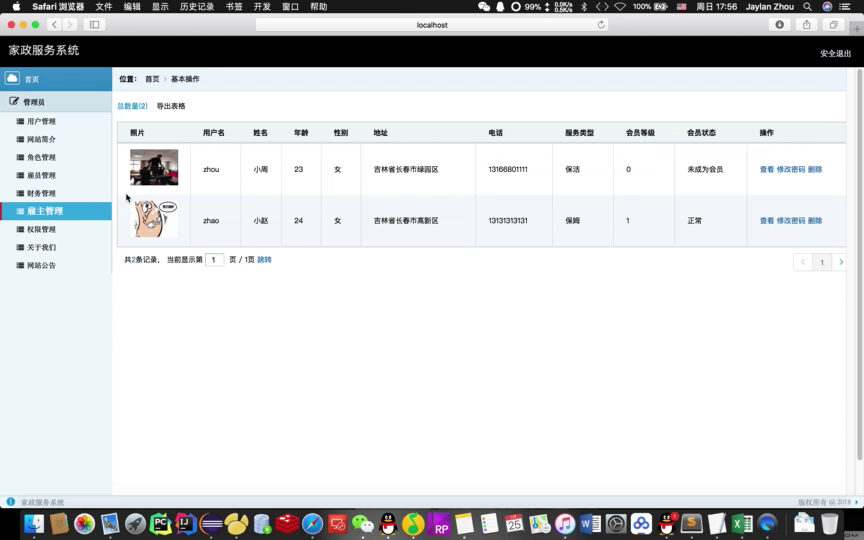864x540 pixels.
Task: Click 首页 in the breadcrumb
Action: pyautogui.click(x=152, y=79)
